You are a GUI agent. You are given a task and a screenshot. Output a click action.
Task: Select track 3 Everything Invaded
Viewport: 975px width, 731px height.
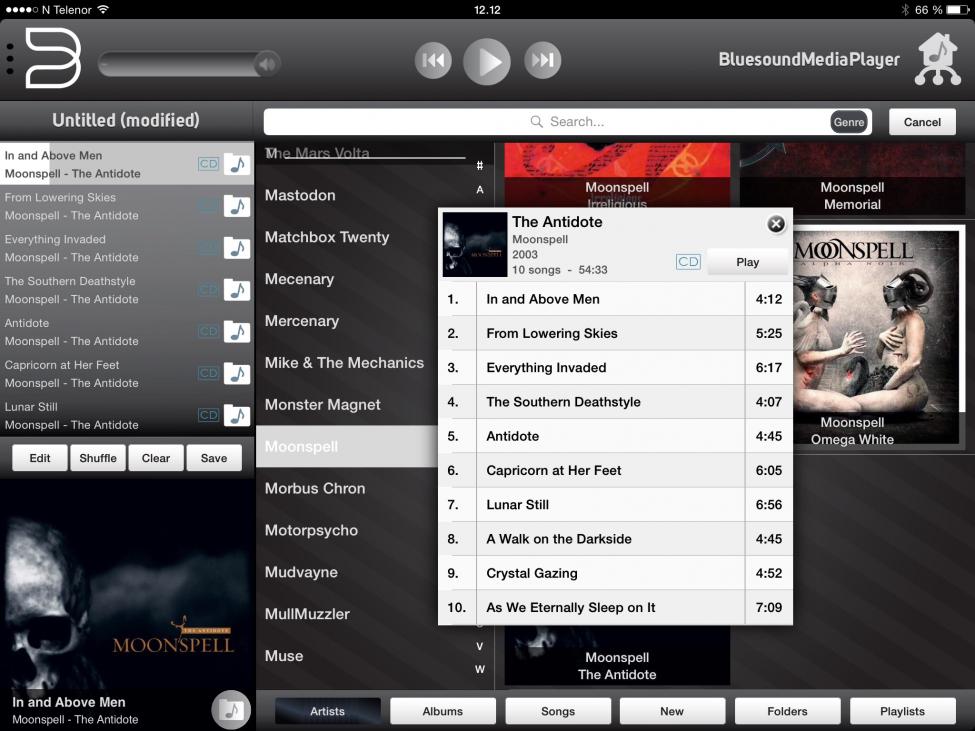coord(615,367)
